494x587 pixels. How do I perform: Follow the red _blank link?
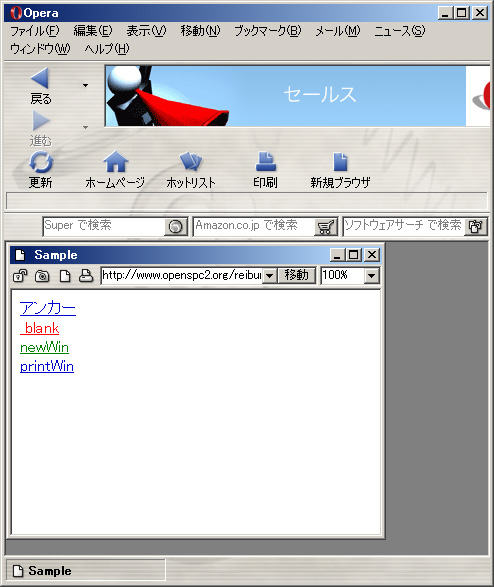(40, 328)
